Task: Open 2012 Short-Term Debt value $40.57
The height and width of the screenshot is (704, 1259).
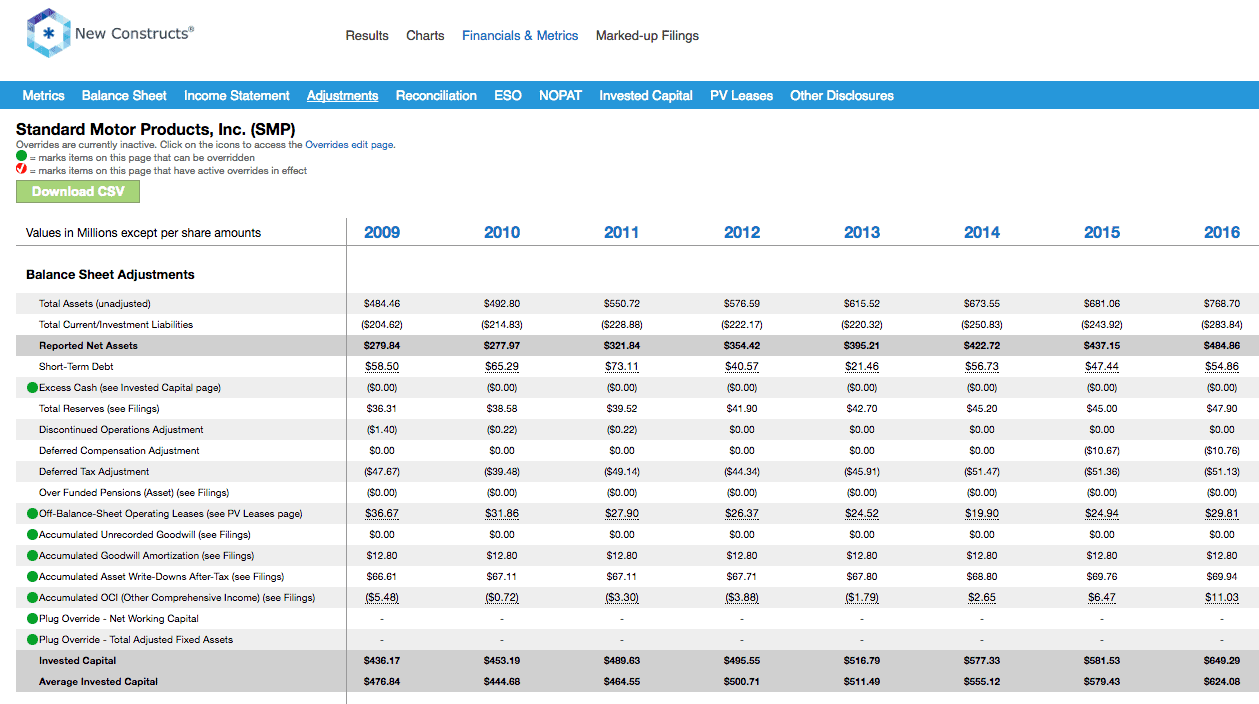Action: pyautogui.click(x=742, y=367)
